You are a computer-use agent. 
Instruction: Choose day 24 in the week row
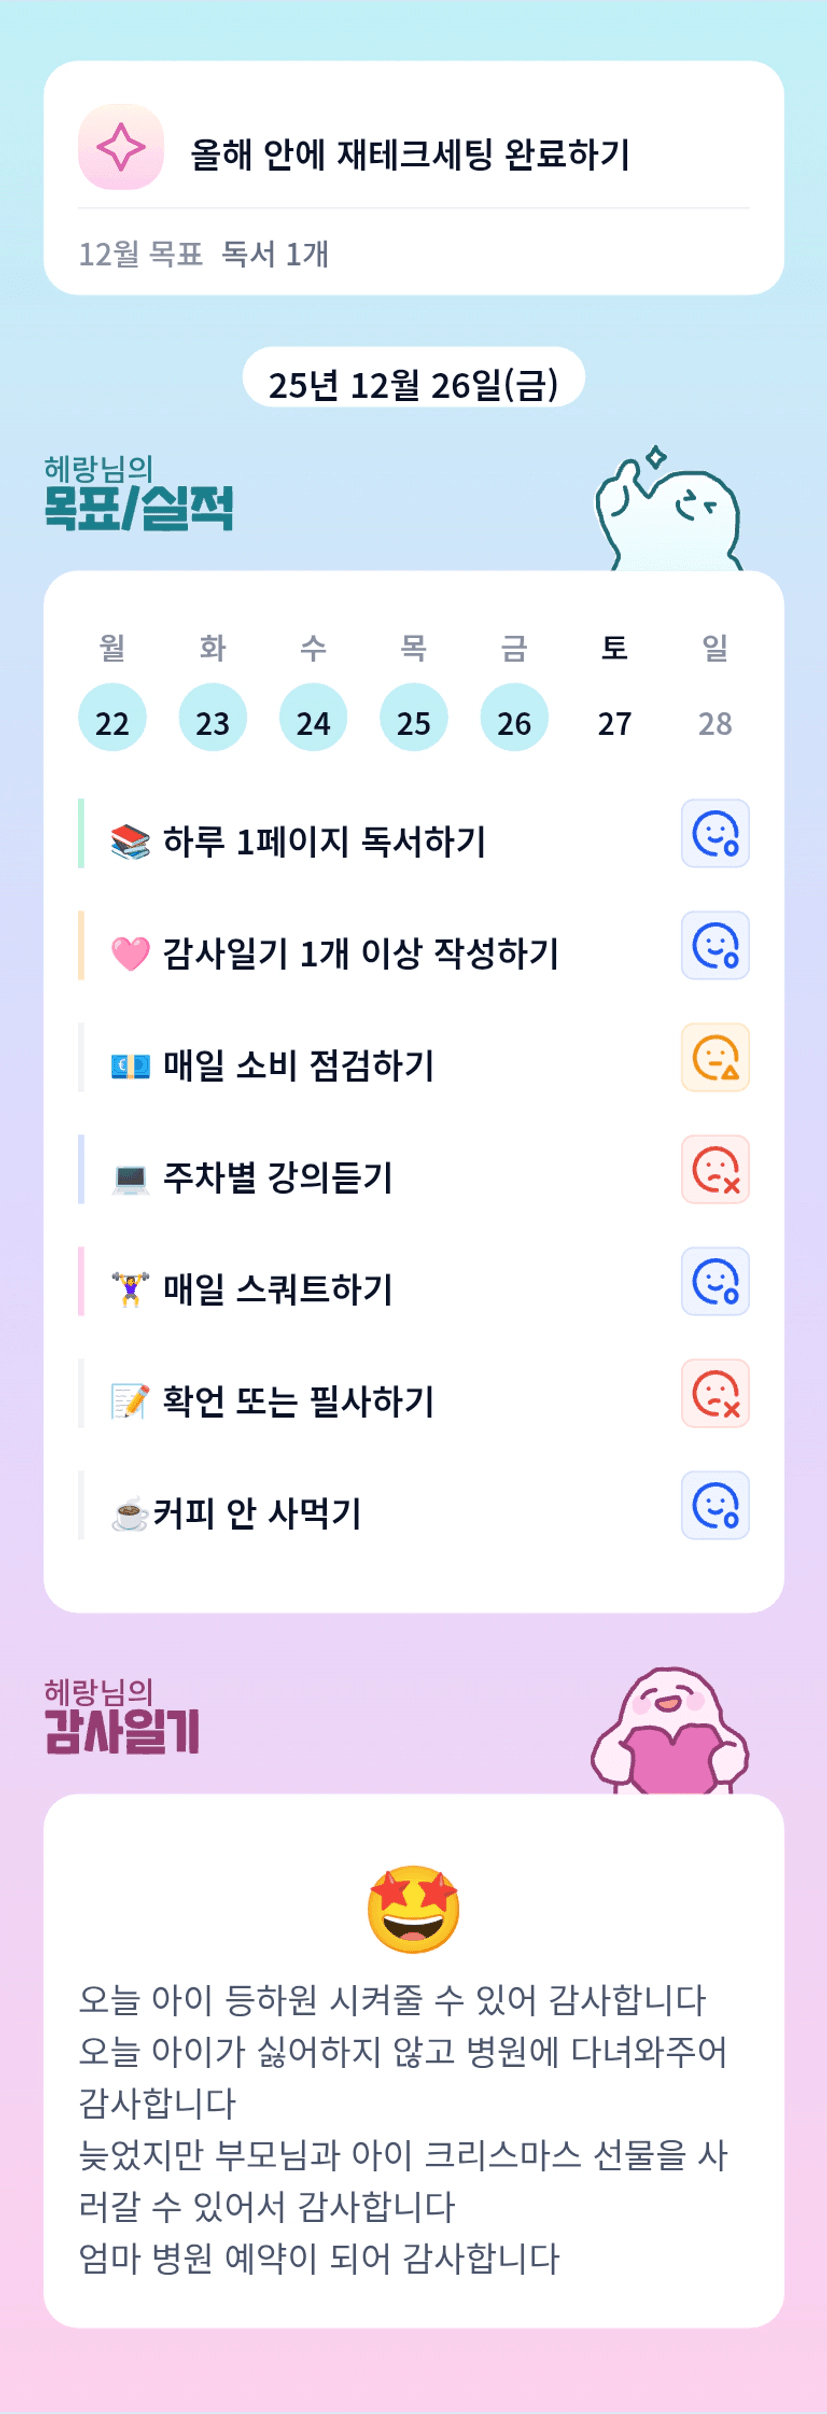coord(313,719)
